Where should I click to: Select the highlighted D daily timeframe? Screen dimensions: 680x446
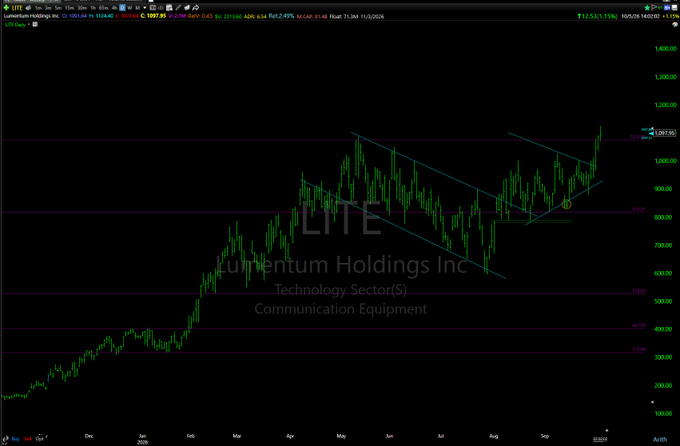(122, 8)
